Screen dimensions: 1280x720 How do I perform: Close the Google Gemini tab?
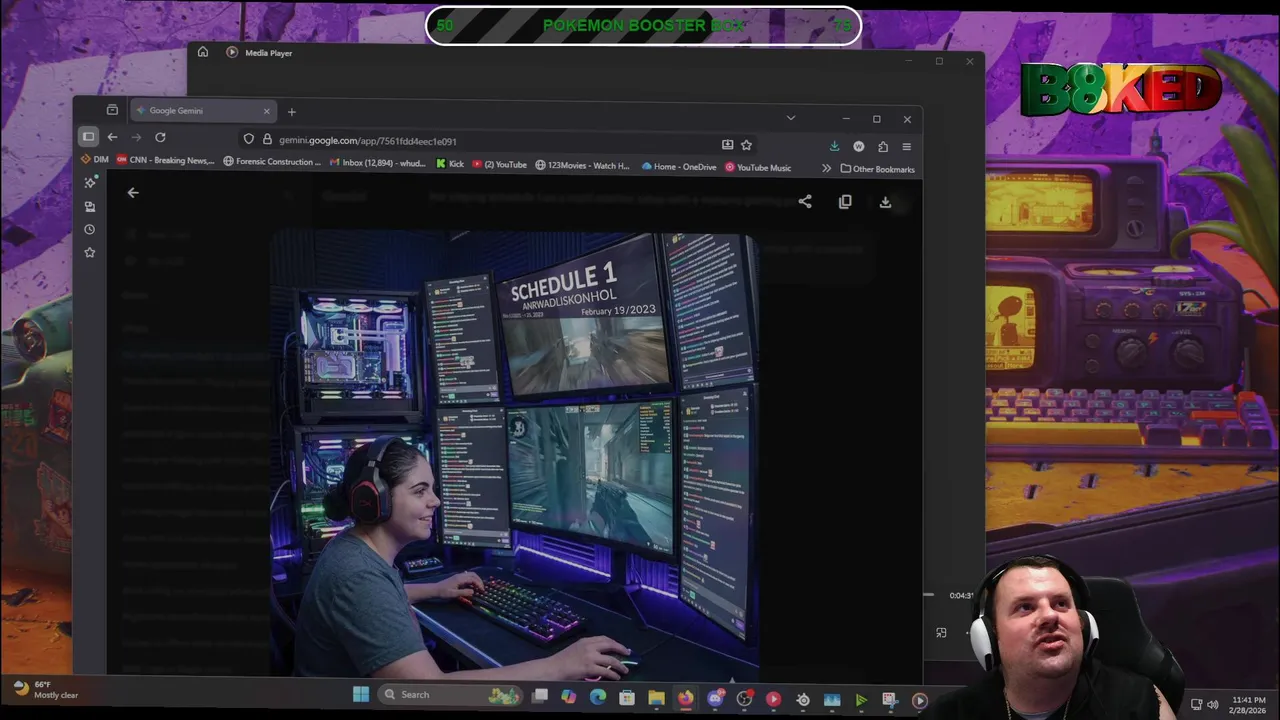pyautogui.click(x=266, y=111)
